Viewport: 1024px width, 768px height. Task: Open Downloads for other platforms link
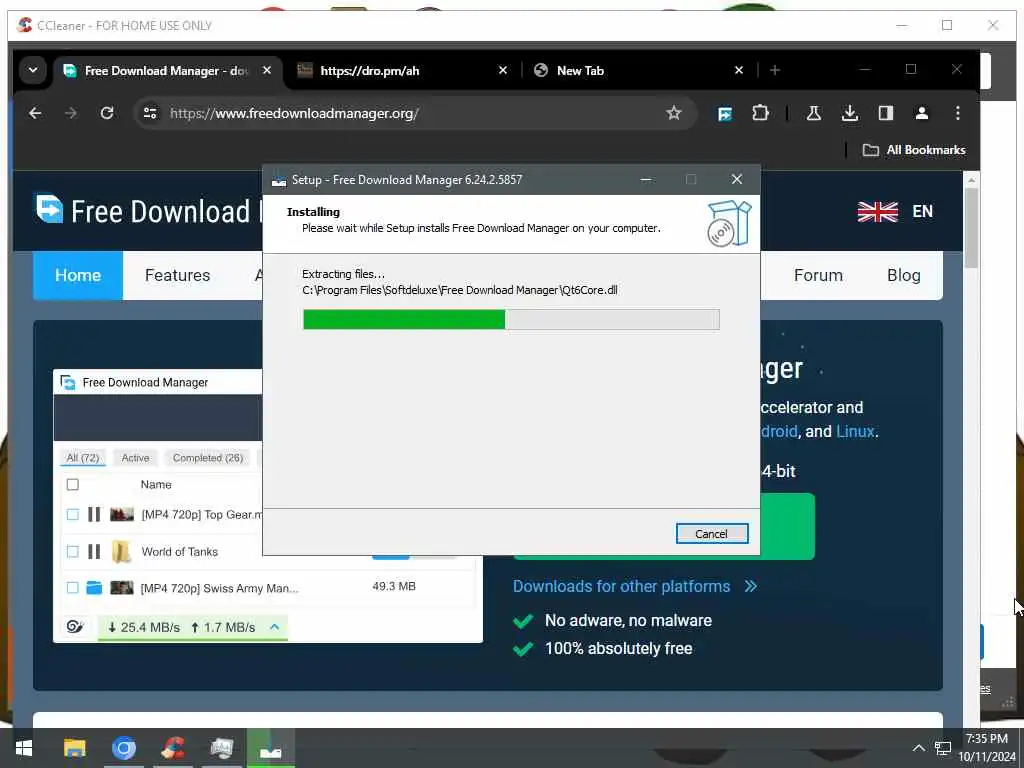[x=635, y=586]
